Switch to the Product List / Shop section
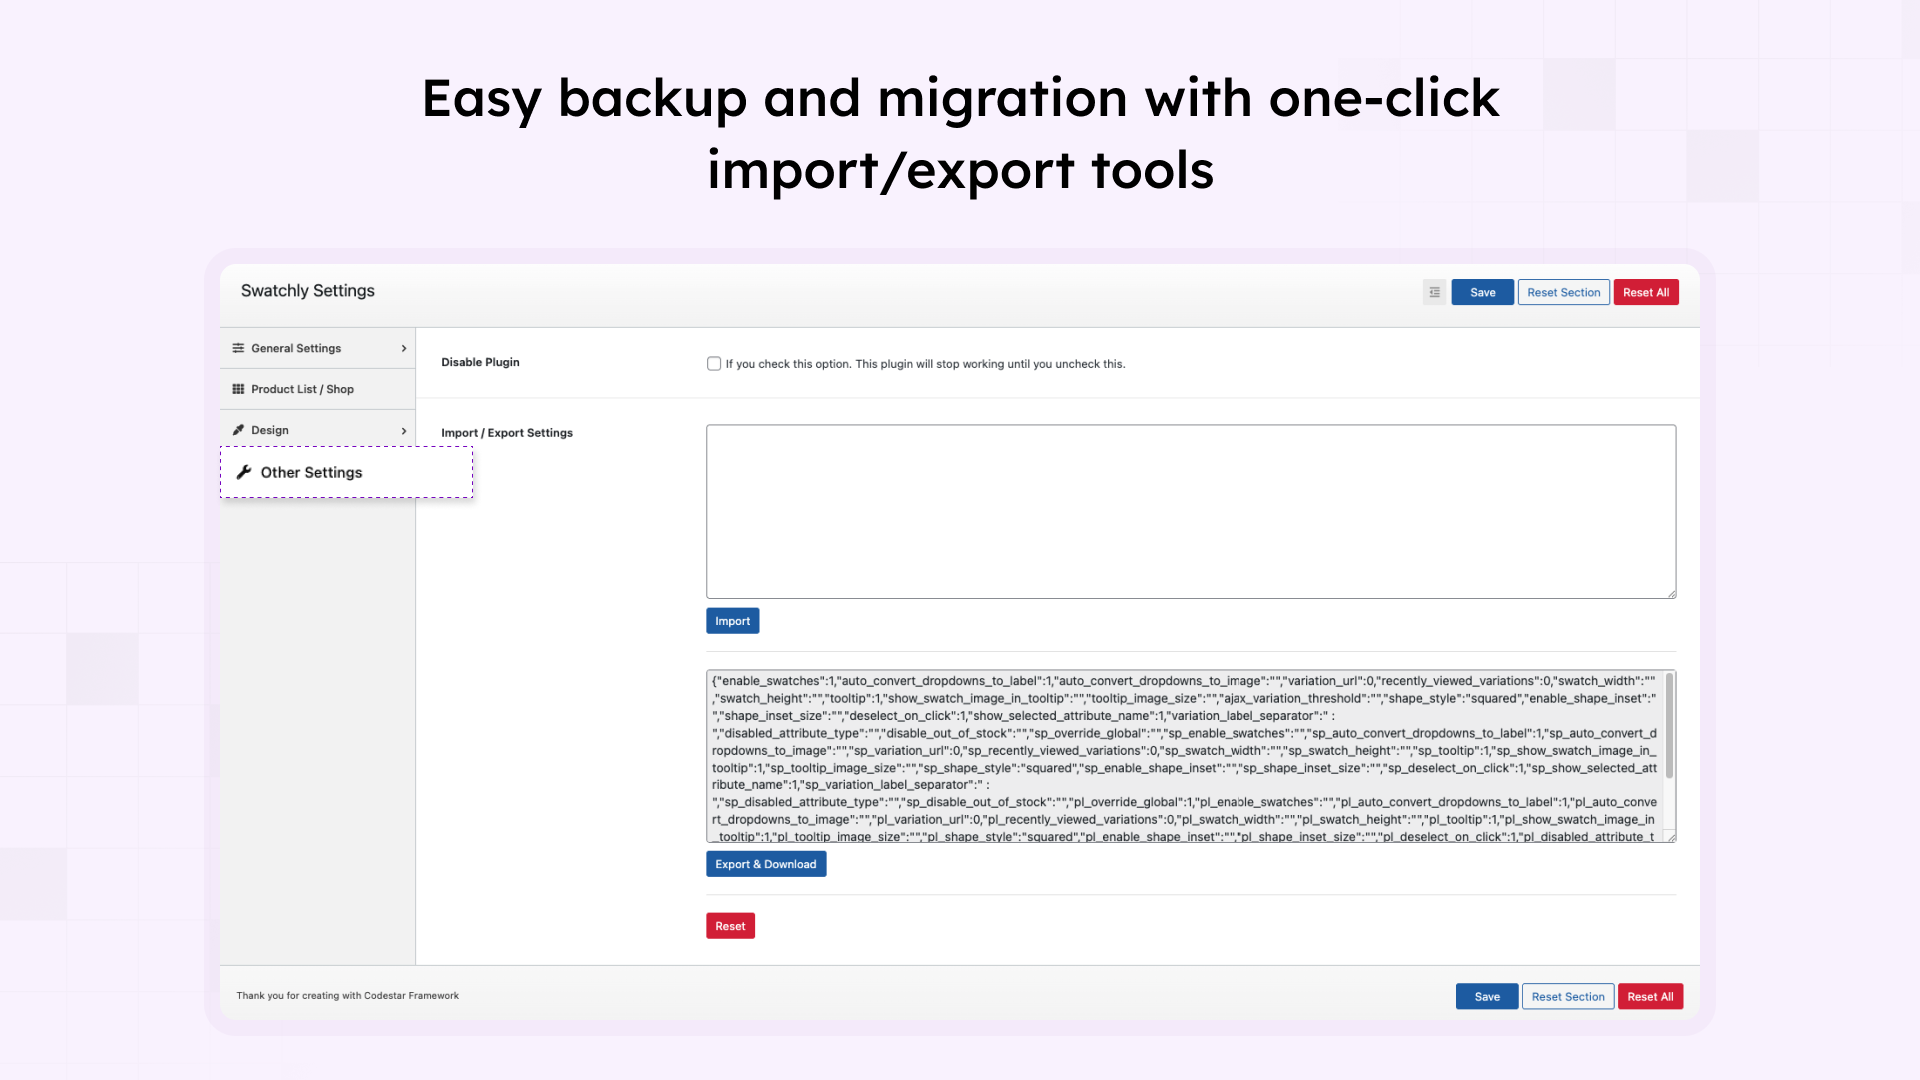Image resolution: width=1920 pixels, height=1080 pixels. click(302, 389)
